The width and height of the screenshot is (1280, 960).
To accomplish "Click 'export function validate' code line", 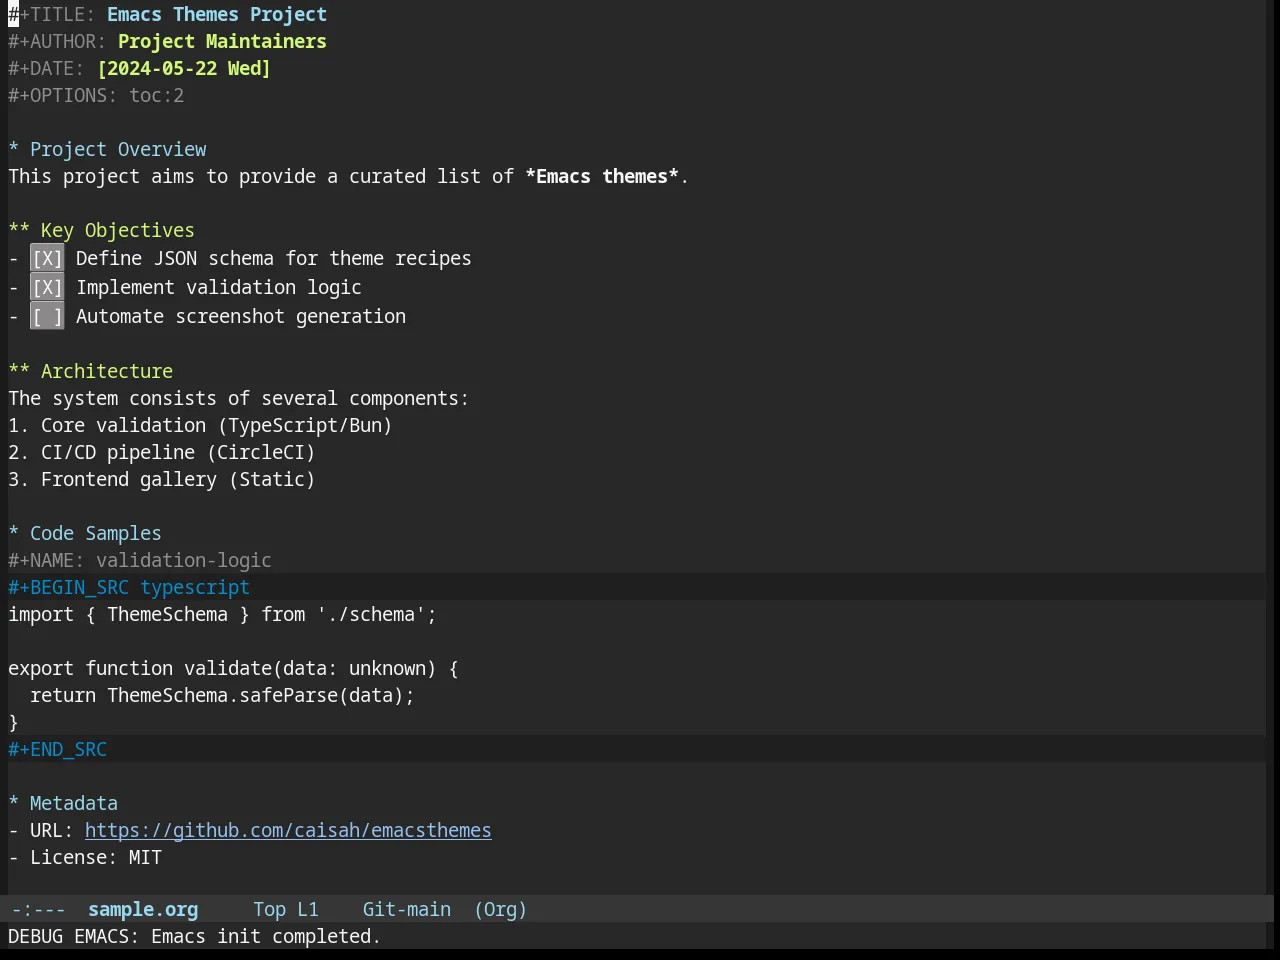I will (233, 669).
